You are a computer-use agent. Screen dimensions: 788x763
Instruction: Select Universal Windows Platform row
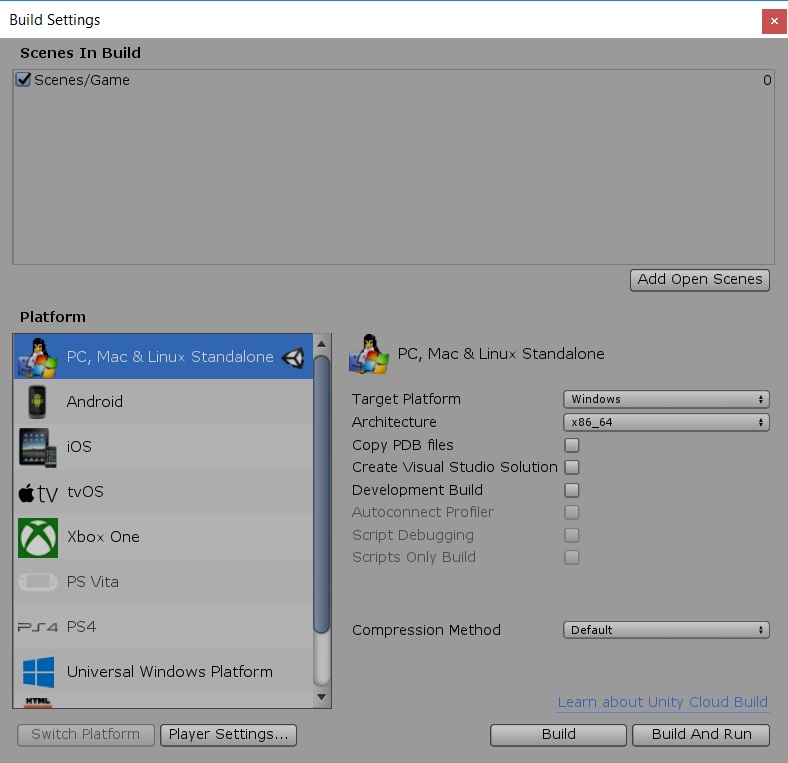tap(163, 672)
